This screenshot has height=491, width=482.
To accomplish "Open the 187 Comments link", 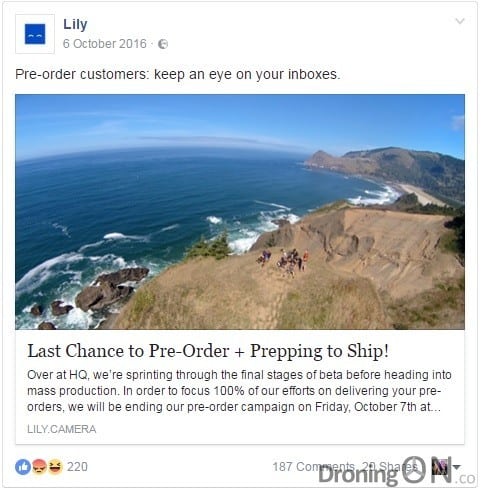I will pyautogui.click(x=314, y=467).
